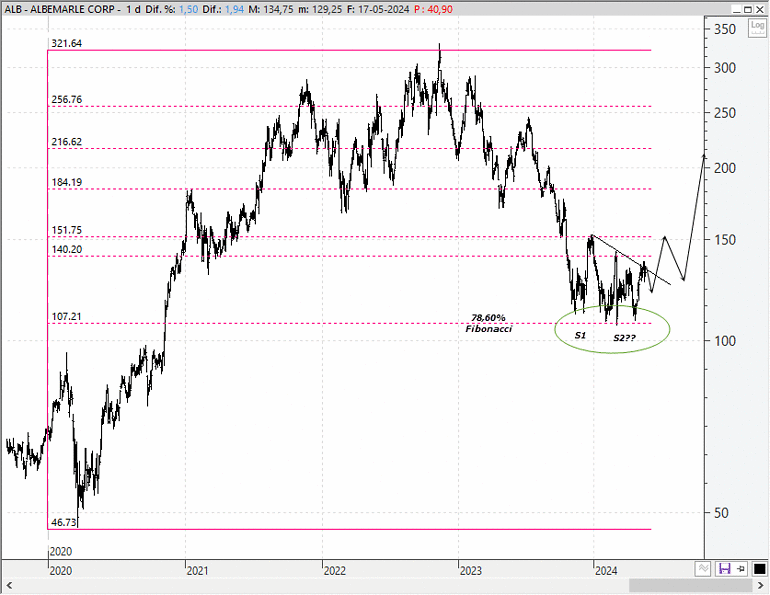Click the M: 134,75 maximum value
This screenshot has width=770, height=595.
pos(270,9)
